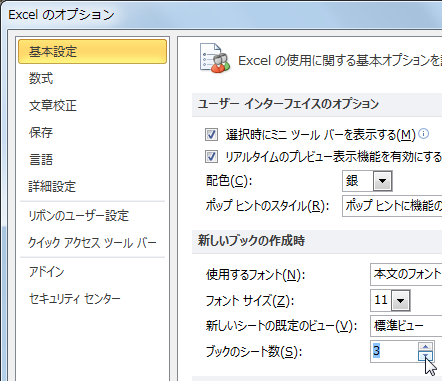442x381 pixels.
Task: Click the Excel basic options header icon
Action: 215,58
